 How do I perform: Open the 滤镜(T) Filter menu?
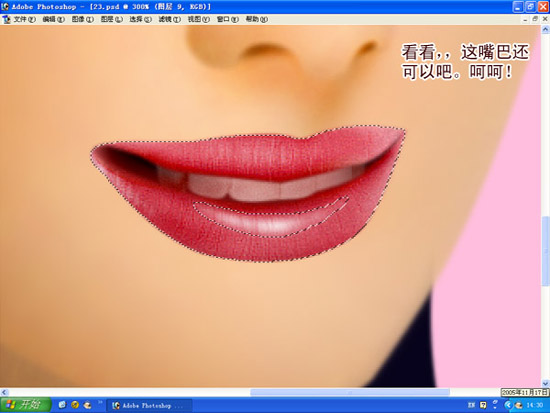pyautogui.click(x=170, y=19)
